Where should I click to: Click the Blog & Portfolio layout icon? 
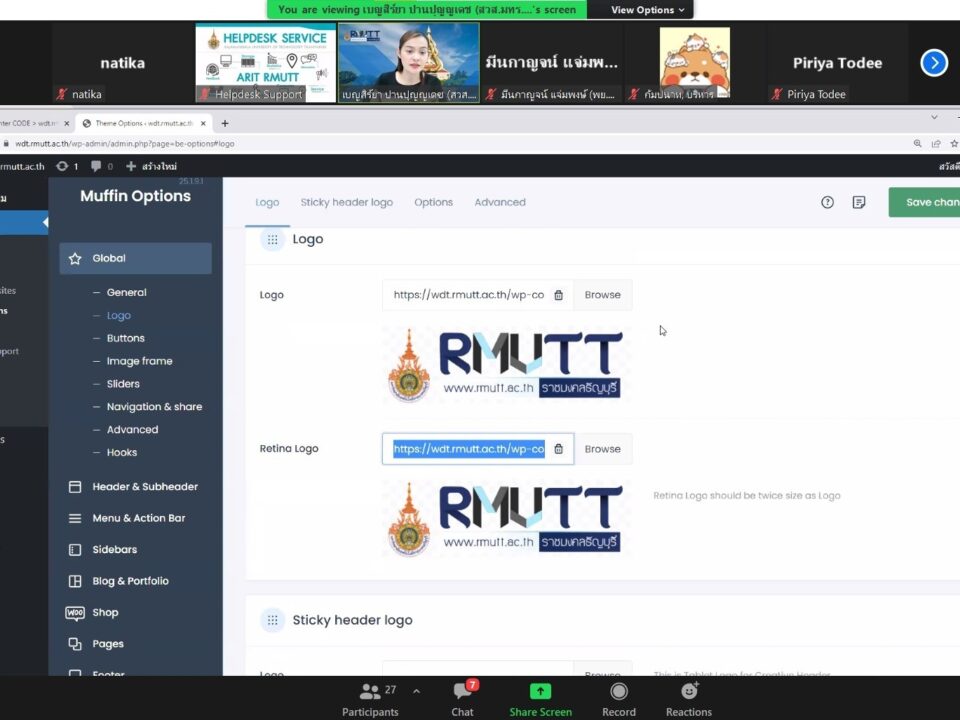click(75, 581)
